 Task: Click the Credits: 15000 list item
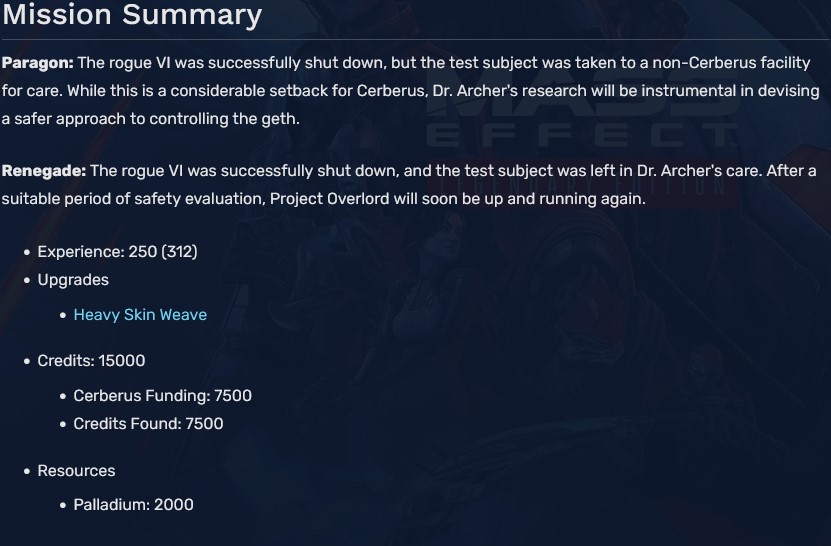91,361
